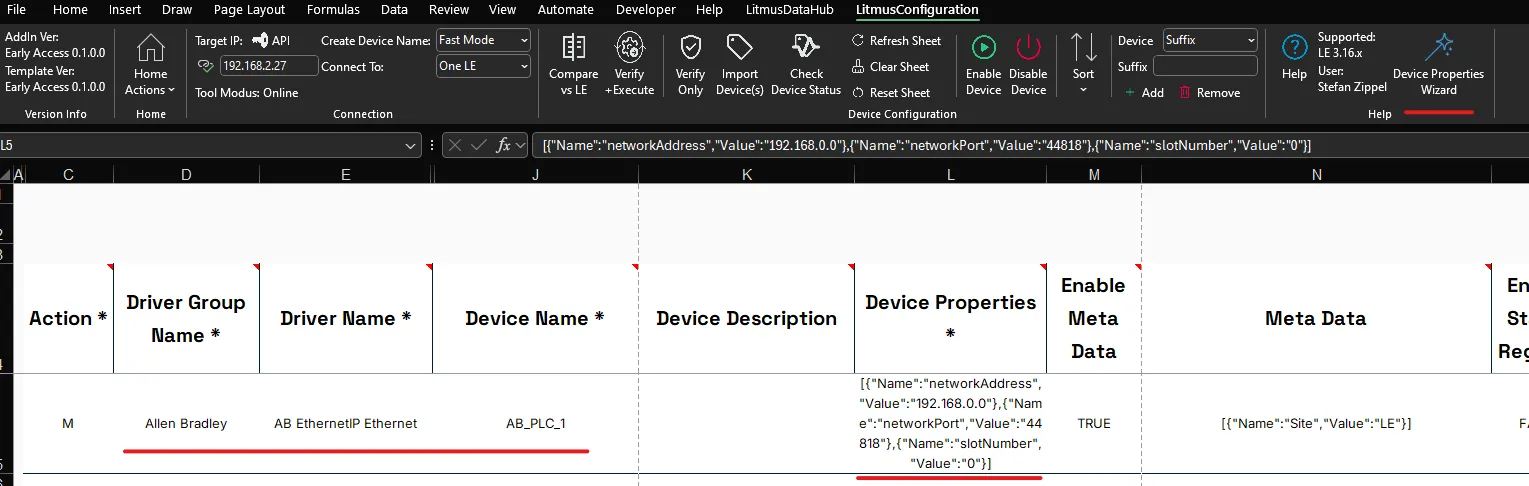
Task: Expand the fx function dropdown arrow
Action: pyautogui.click(x=520, y=146)
